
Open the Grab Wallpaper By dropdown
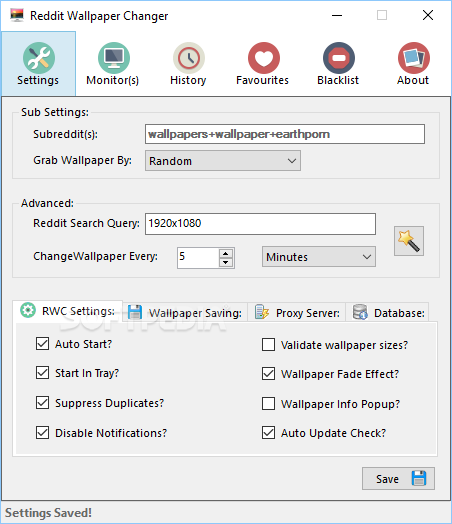(x=223, y=161)
